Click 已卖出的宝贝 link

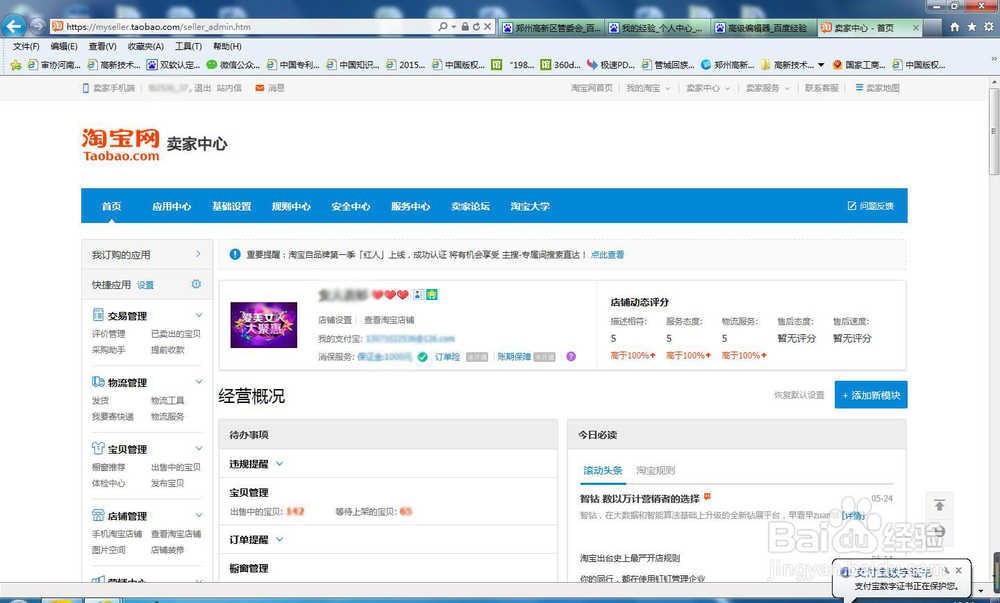click(176, 333)
